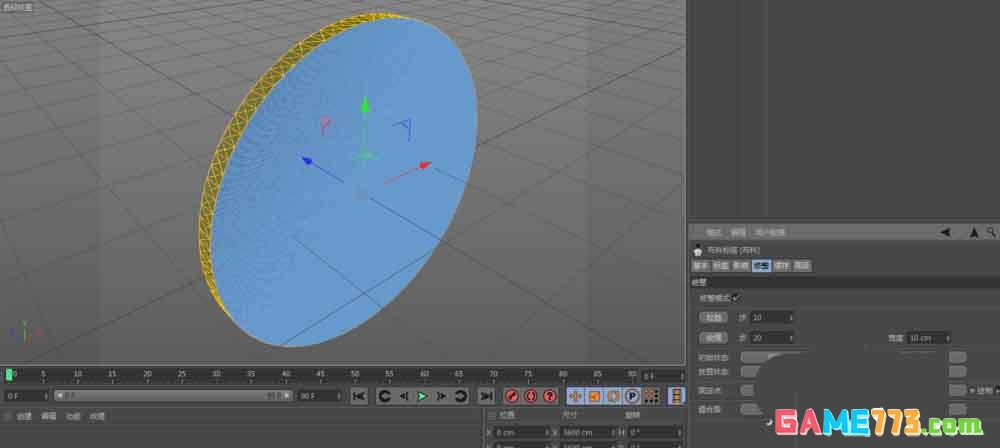Click the red Record Active Objects icon

click(x=511, y=396)
